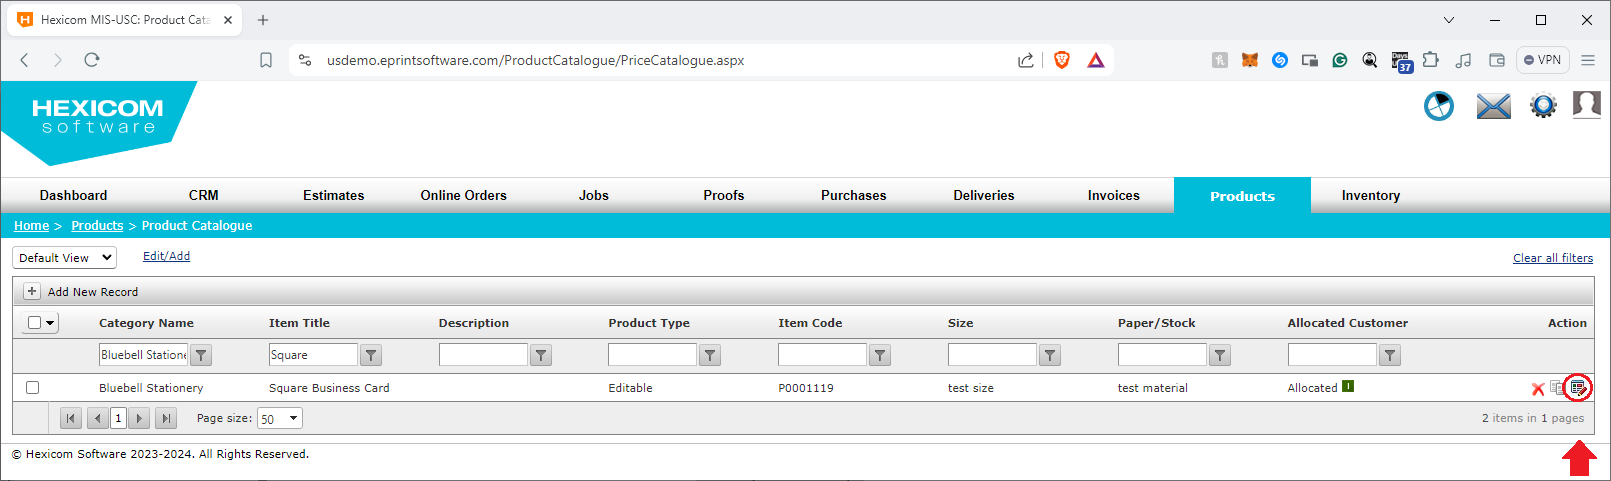Open the browser tab search chevron
Image resolution: width=1611 pixels, height=481 pixels.
pyautogui.click(x=1449, y=20)
